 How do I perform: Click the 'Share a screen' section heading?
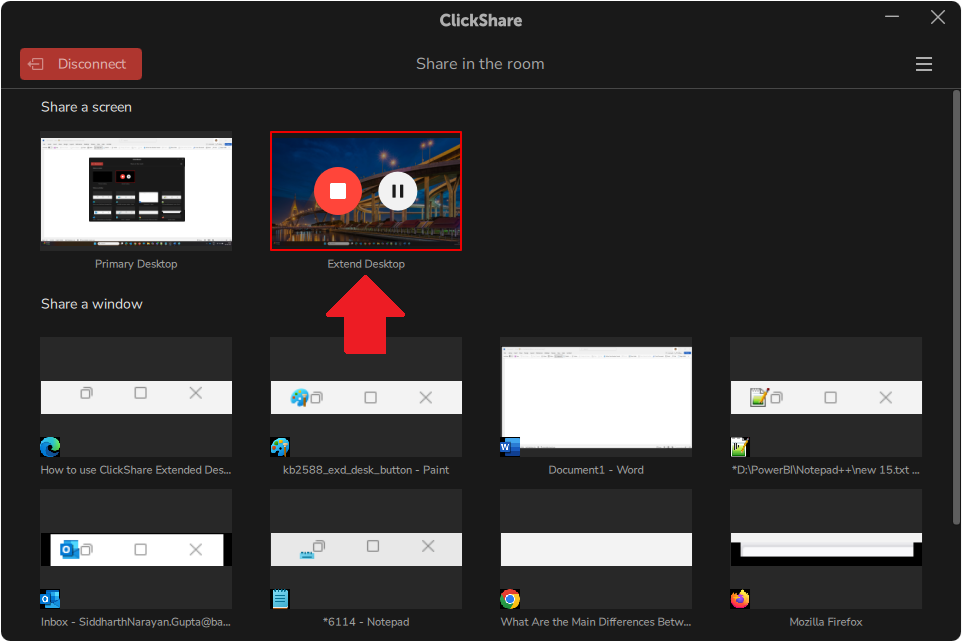pyautogui.click(x=86, y=107)
